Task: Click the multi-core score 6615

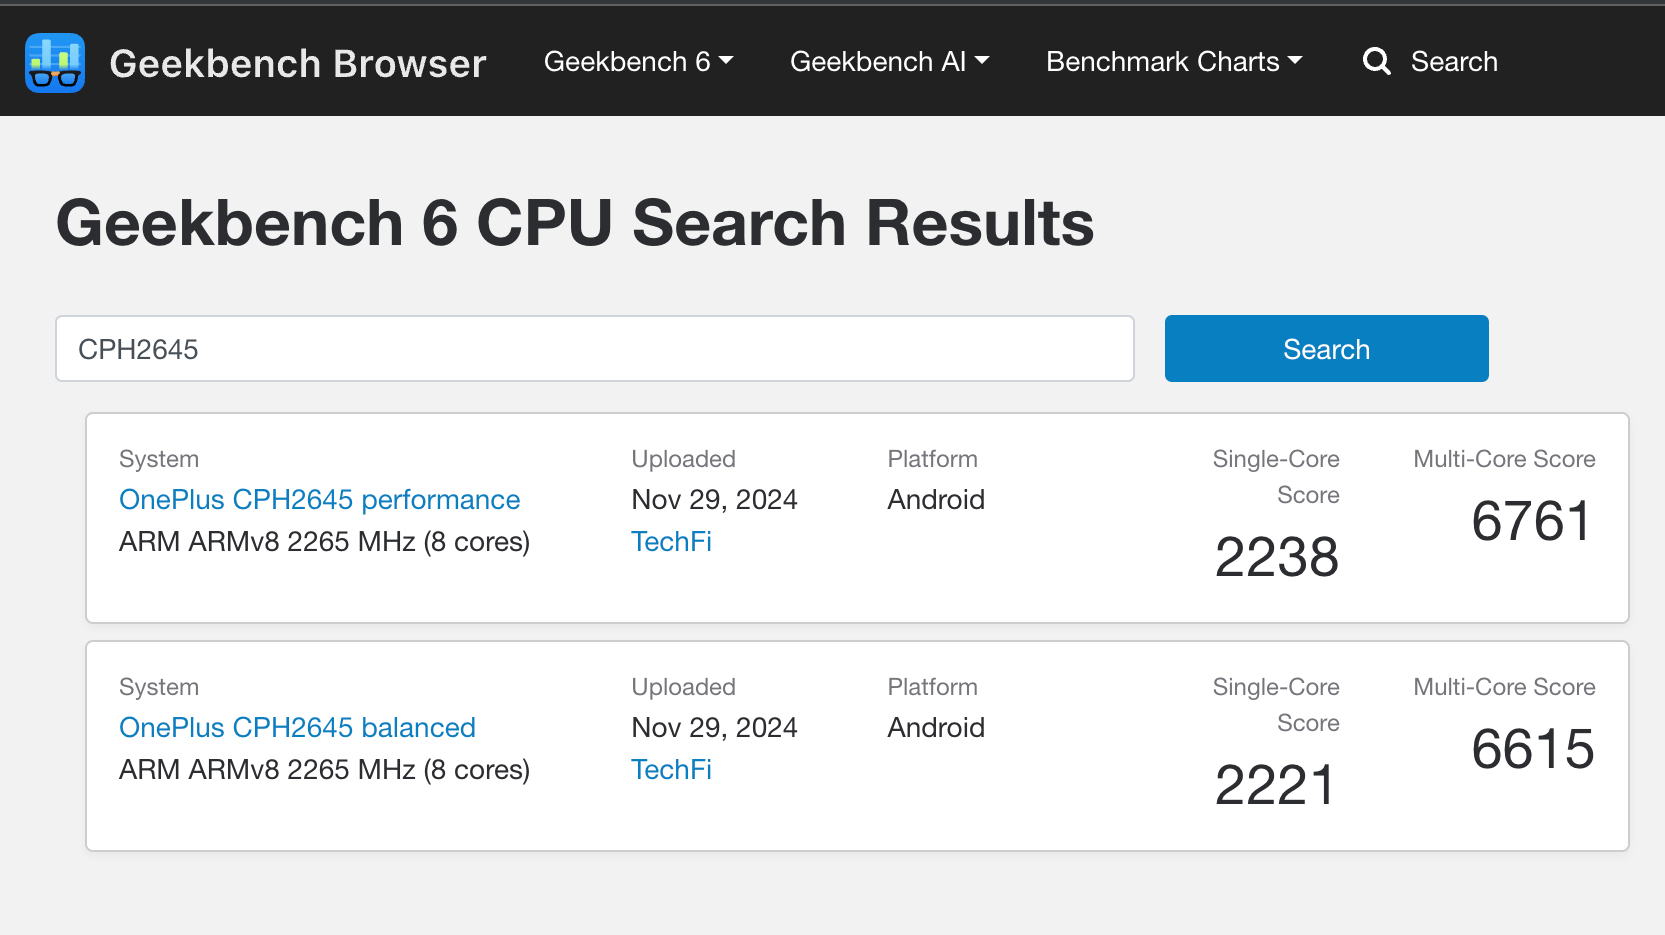Action: point(1532,749)
